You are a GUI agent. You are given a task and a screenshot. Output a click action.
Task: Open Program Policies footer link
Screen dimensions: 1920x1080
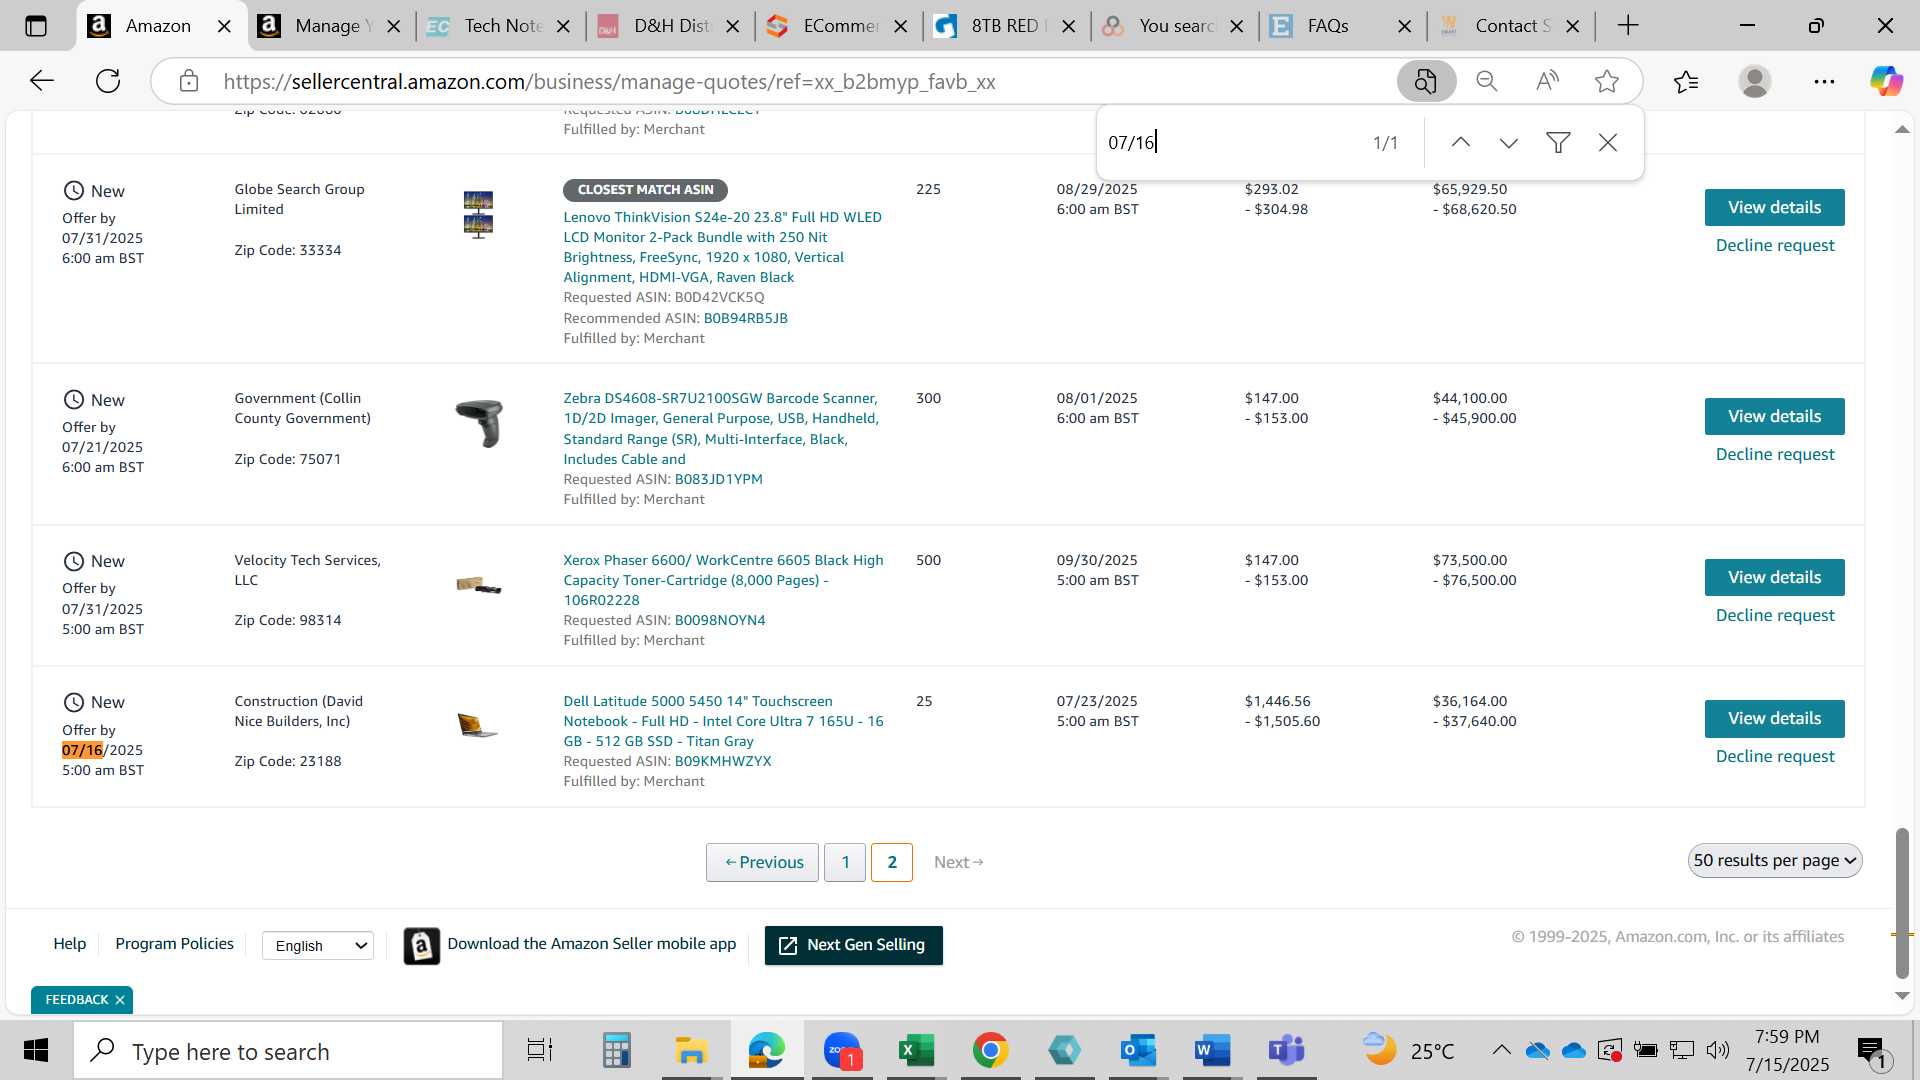pyautogui.click(x=174, y=944)
